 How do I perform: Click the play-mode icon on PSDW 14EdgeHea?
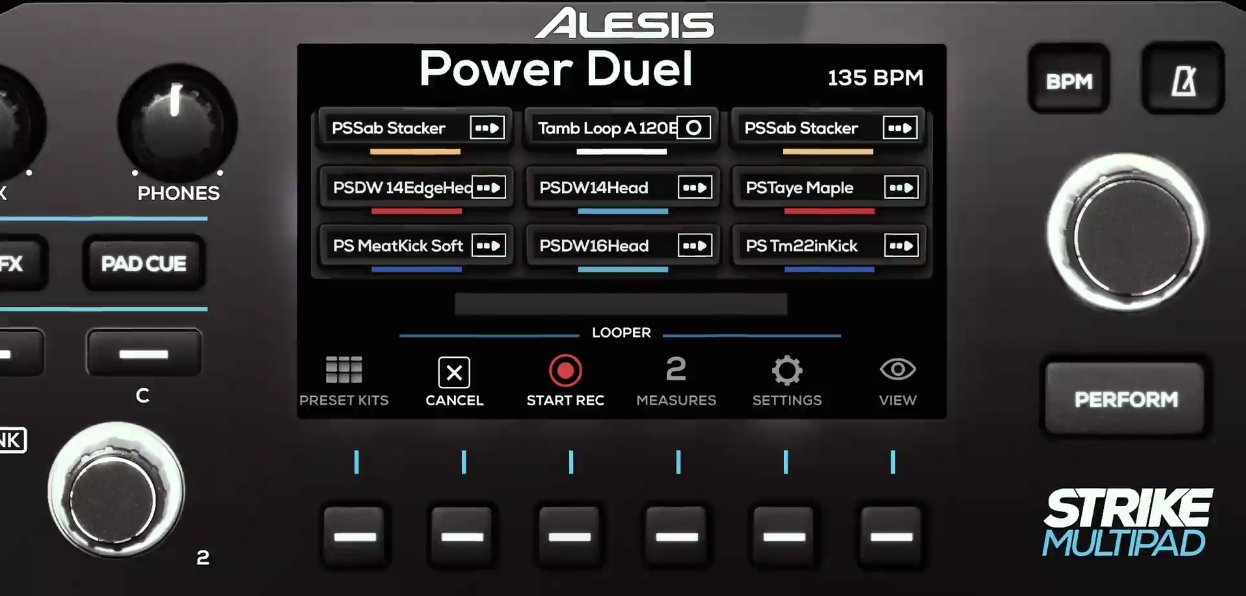click(488, 187)
